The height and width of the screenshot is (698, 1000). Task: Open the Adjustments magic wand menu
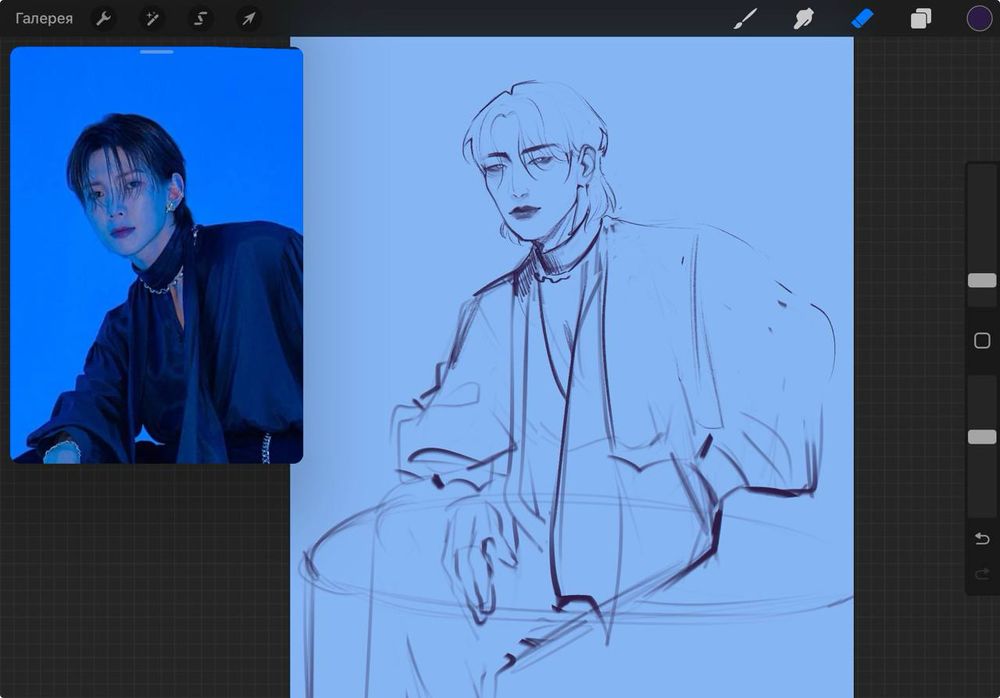pyautogui.click(x=152, y=19)
